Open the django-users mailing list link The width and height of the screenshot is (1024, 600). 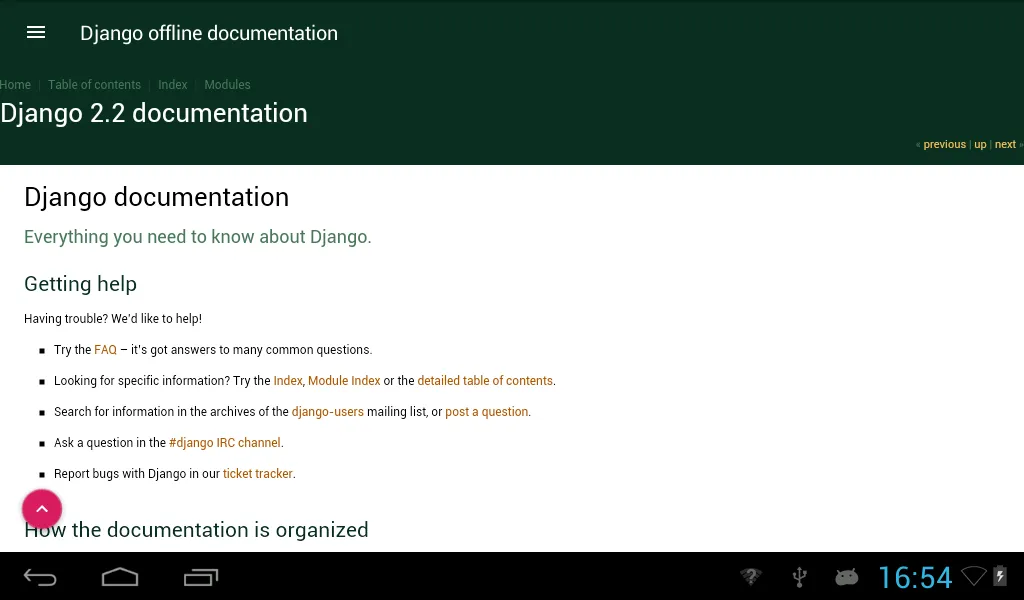tap(328, 412)
